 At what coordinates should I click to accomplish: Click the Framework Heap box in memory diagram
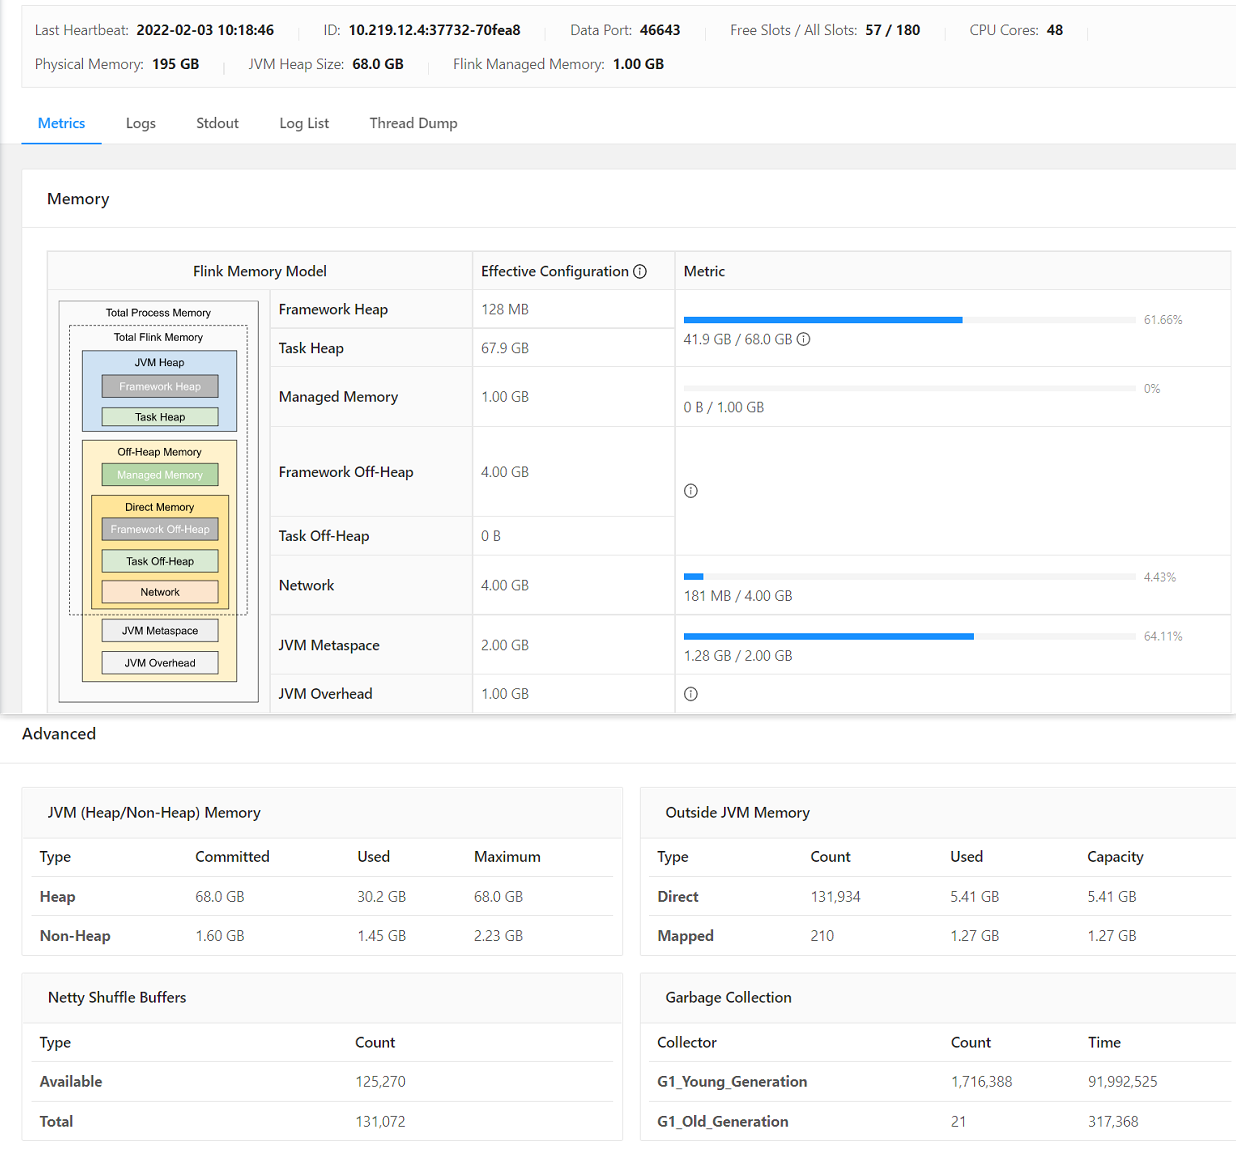160,387
